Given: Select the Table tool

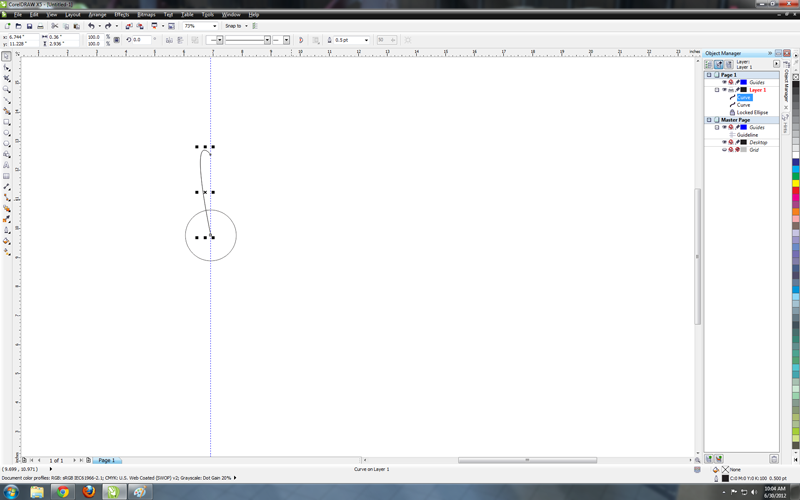Looking at the screenshot, I should click(x=6, y=176).
